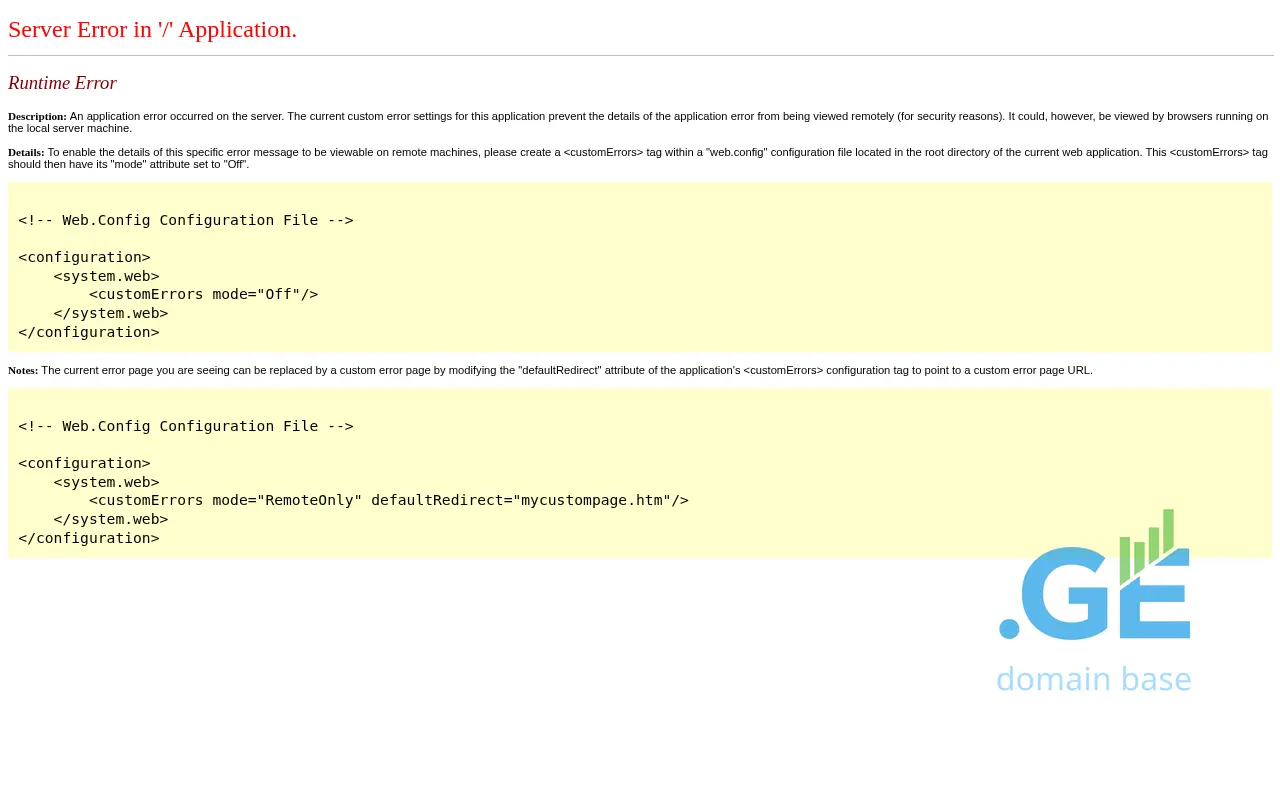Click the bold 'Notes:' label
This screenshot has height=800, width=1280.
pyautogui.click(x=23, y=371)
